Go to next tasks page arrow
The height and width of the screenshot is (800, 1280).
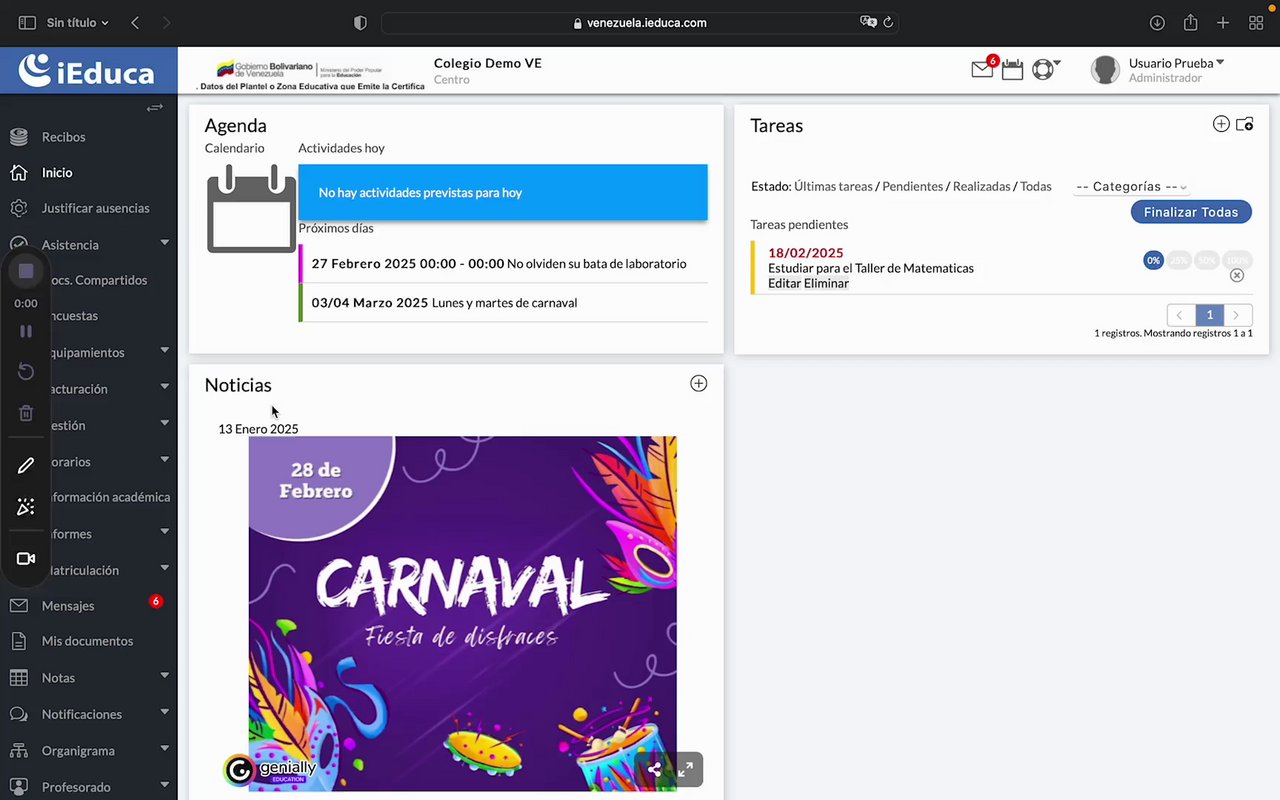point(1238,315)
